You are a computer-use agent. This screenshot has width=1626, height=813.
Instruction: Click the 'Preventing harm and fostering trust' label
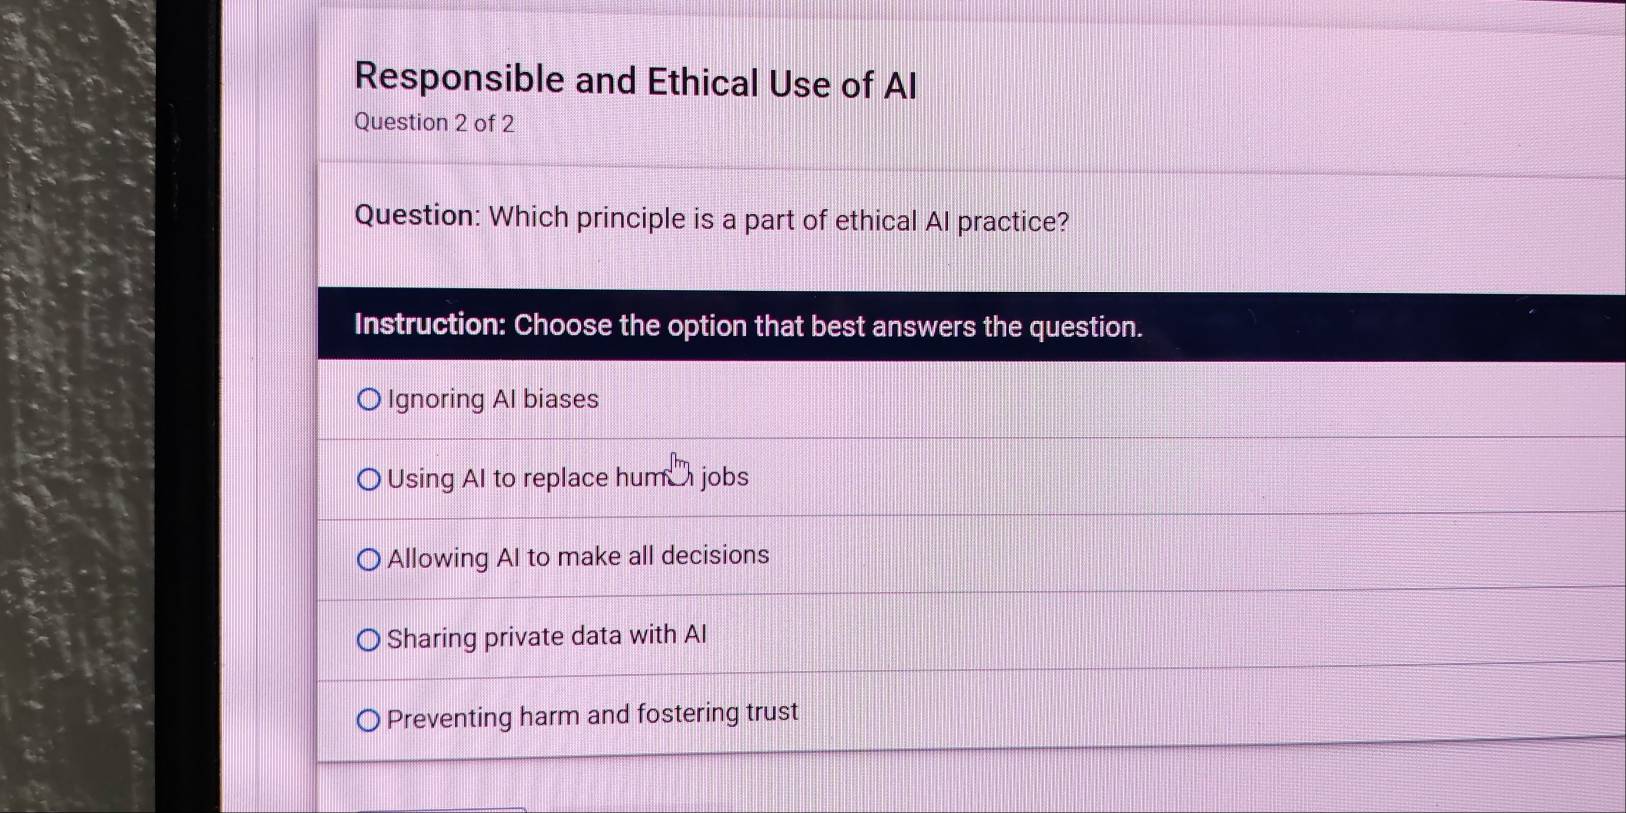coord(592,715)
